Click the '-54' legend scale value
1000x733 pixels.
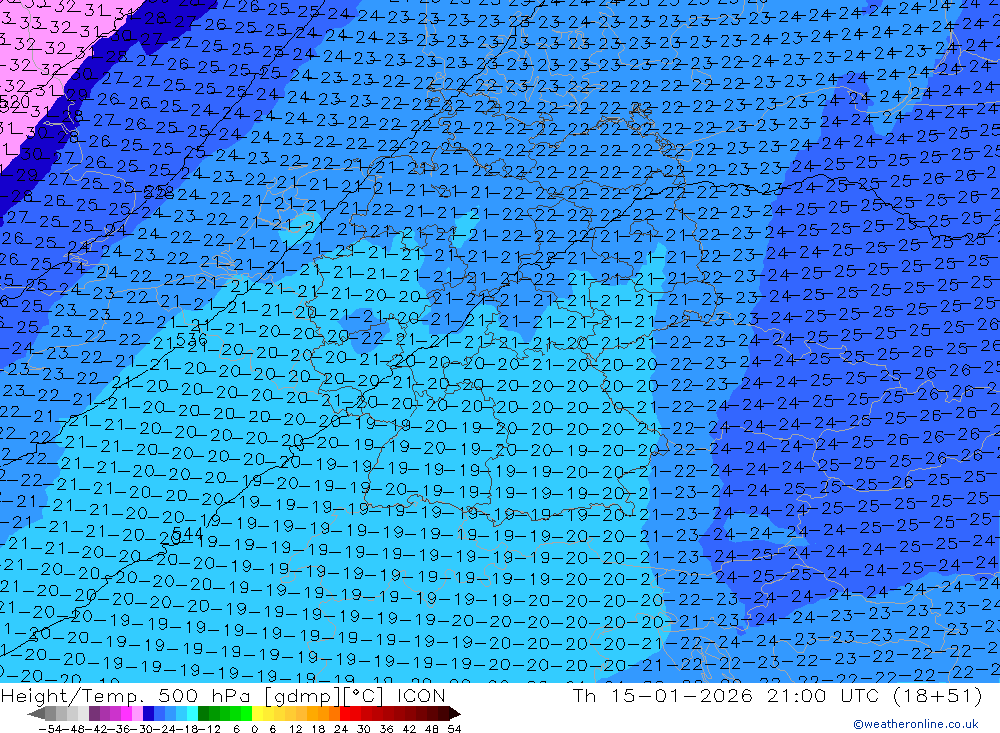pos(50,729)
